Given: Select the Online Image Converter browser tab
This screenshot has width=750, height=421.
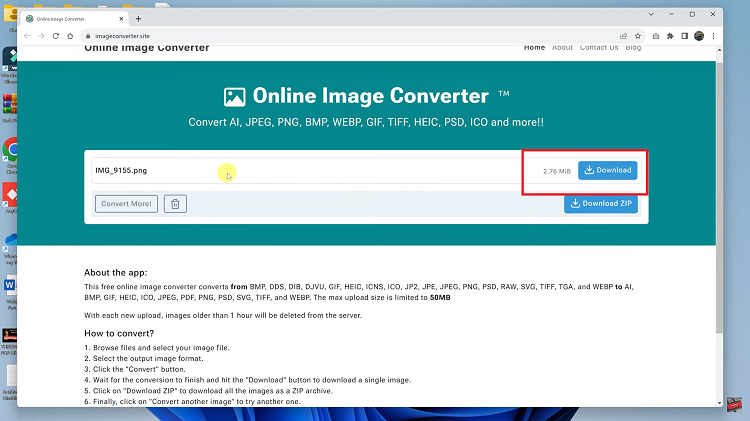Looking at the screenshot, I should pos(76,19).
